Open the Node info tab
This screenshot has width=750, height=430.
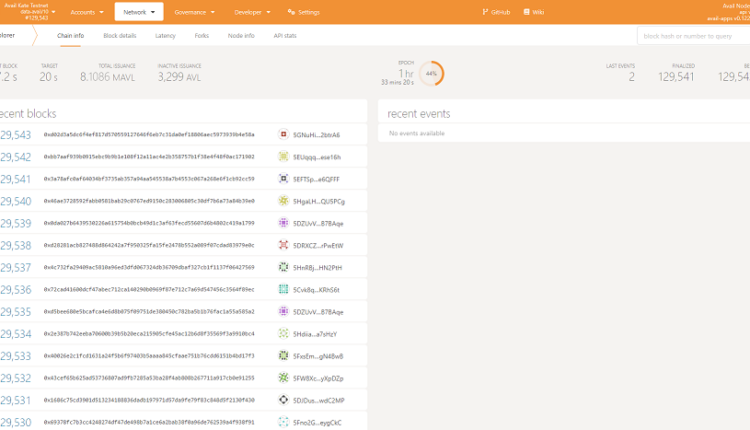241,35
